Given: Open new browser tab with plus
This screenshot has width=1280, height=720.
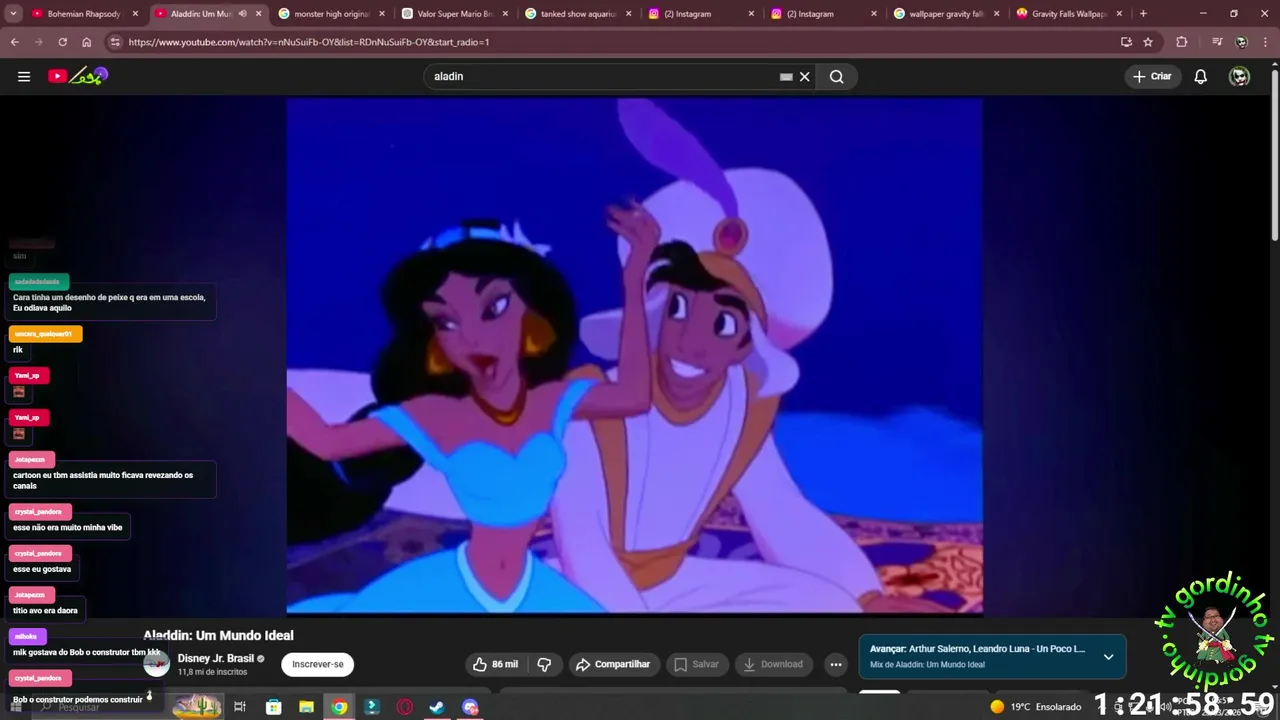Looking at the screenshot, I should (1143, 14).
